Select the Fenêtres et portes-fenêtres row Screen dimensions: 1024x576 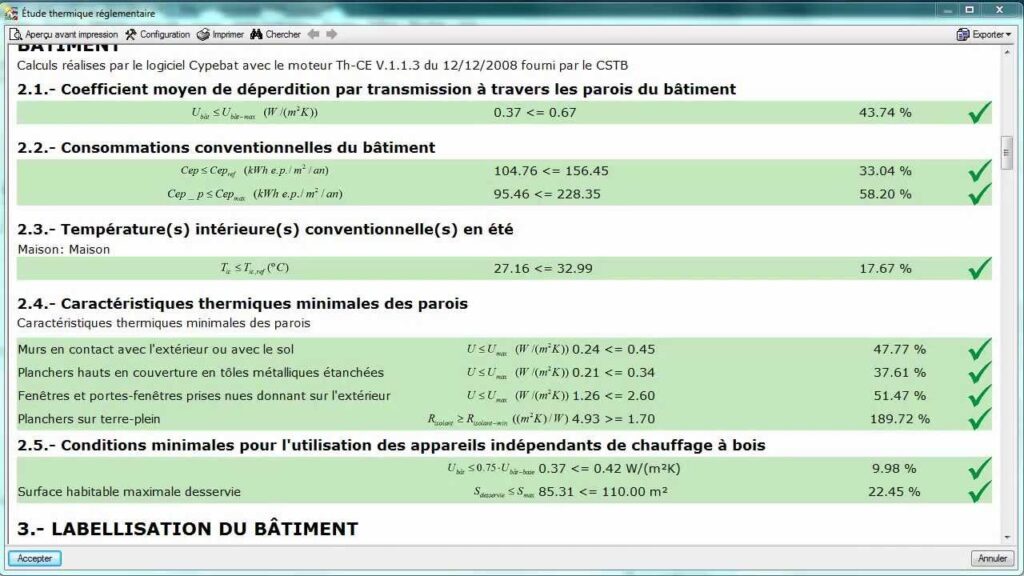[x=202, y=396]
